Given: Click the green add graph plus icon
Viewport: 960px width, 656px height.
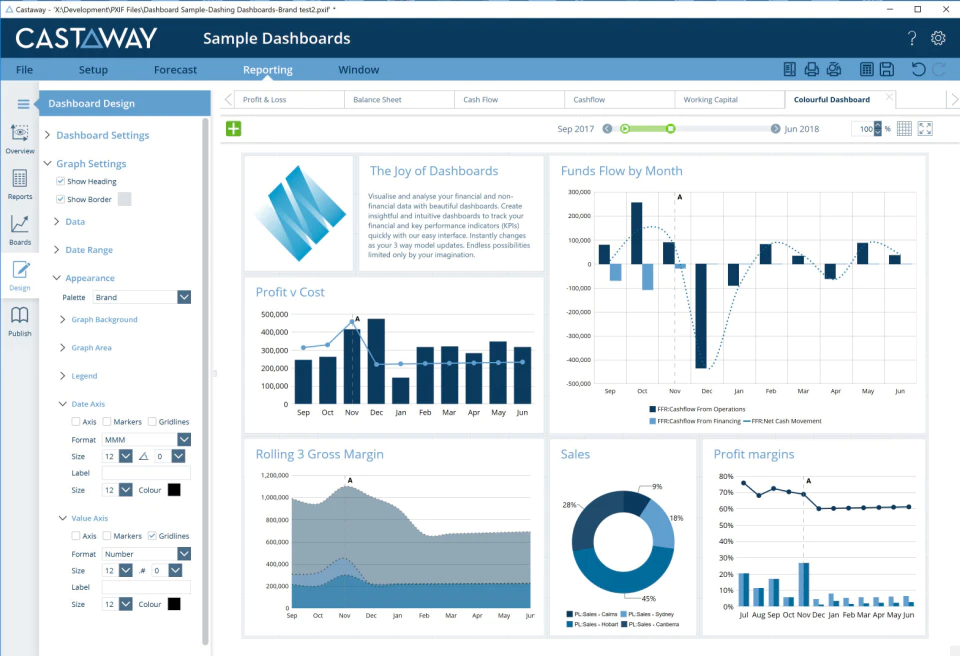Looking at the screenshot, I should (233, 129).
